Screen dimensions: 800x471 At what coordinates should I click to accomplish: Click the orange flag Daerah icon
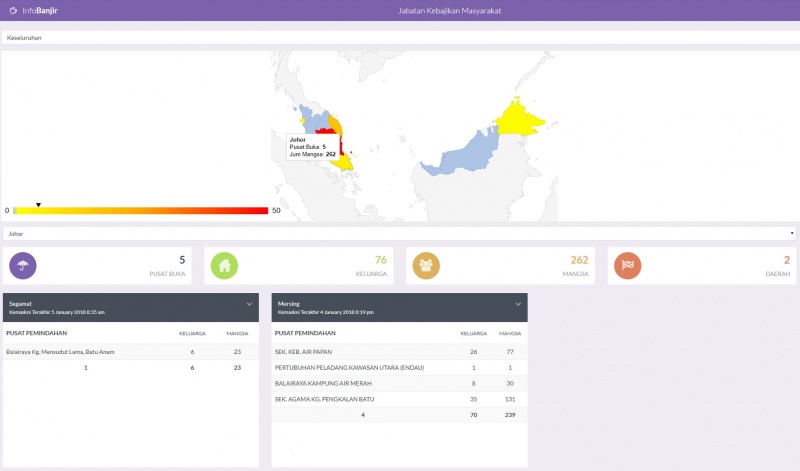point(628,265)
